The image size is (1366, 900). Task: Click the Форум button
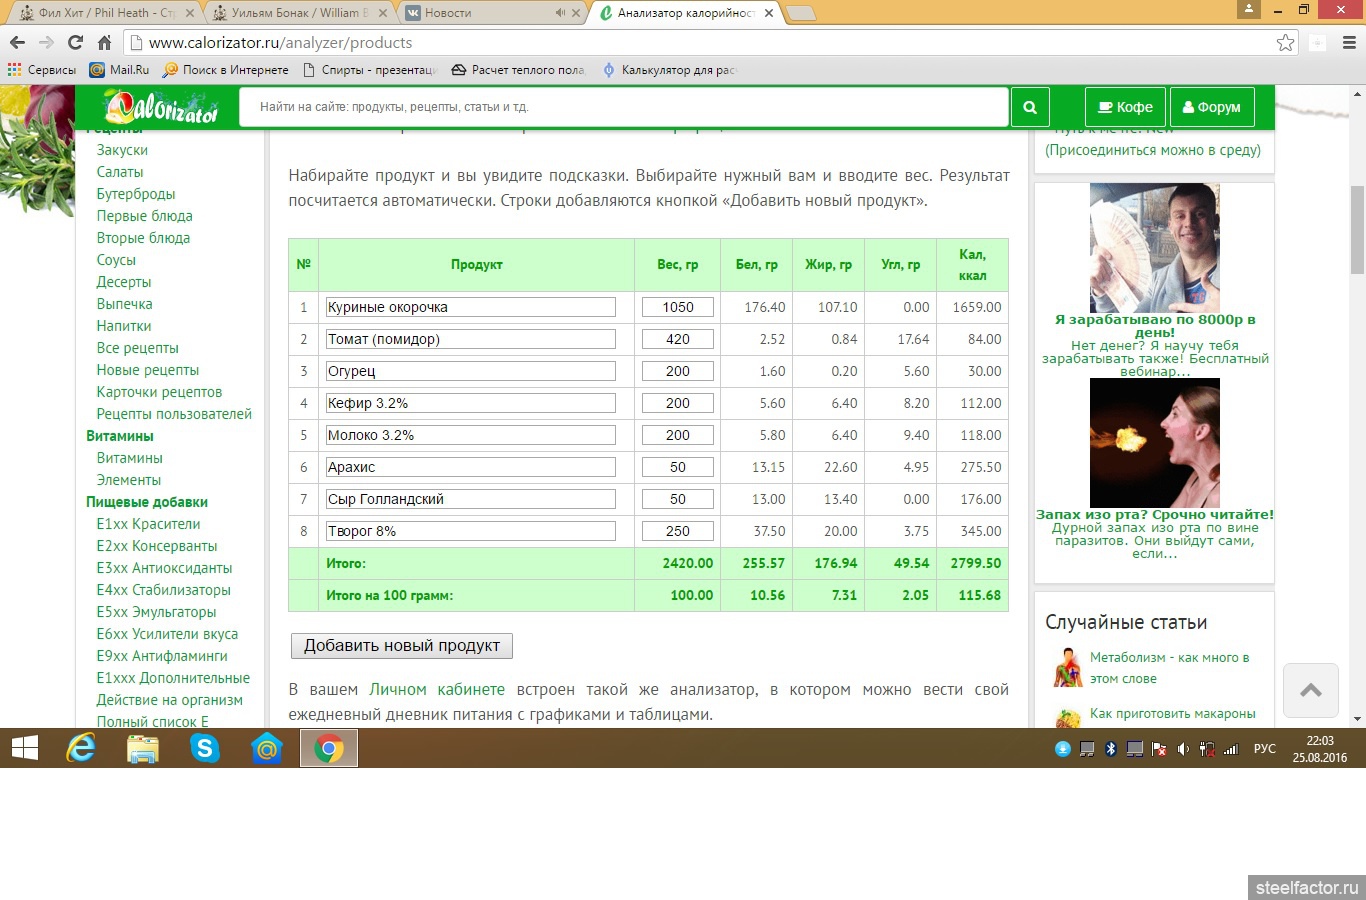point(1211,107)
